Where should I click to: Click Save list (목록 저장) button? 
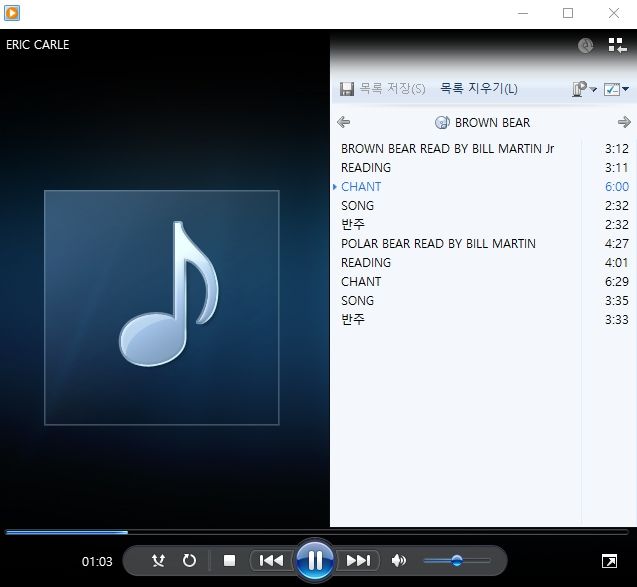pos(382,89)
